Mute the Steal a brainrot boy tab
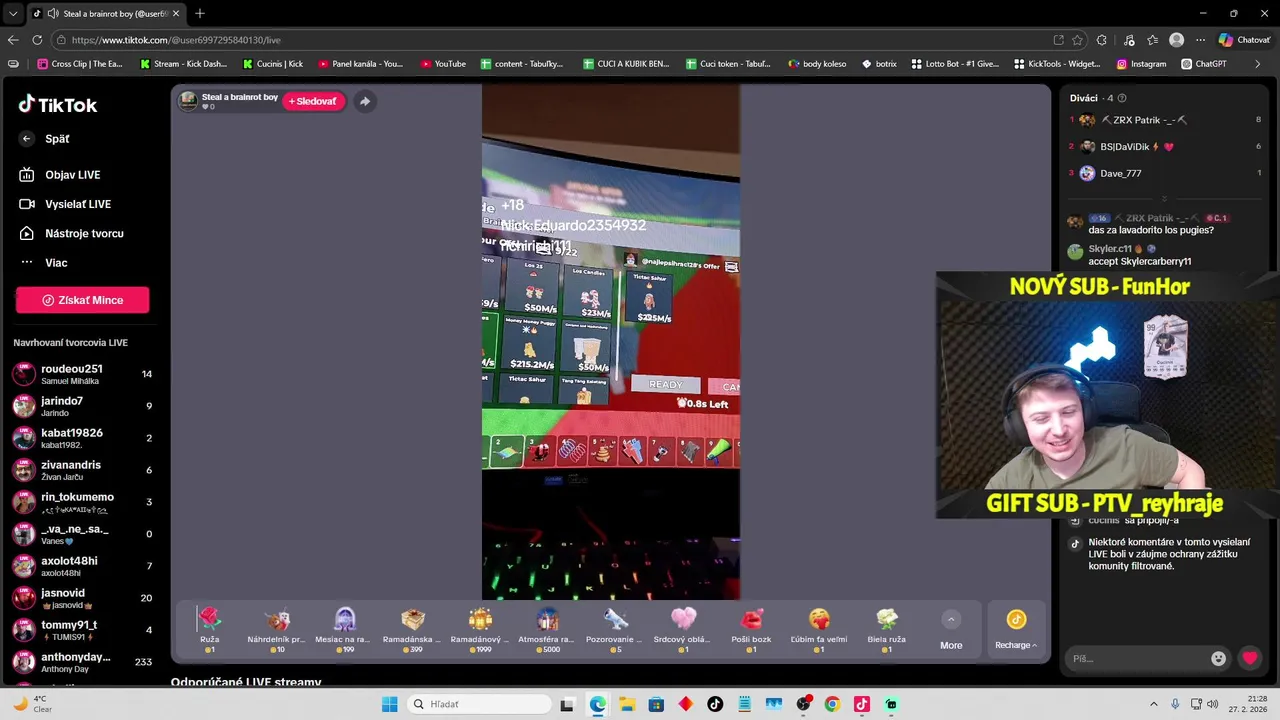Viewport: 1280px width, 720px height. pos(52,14)
